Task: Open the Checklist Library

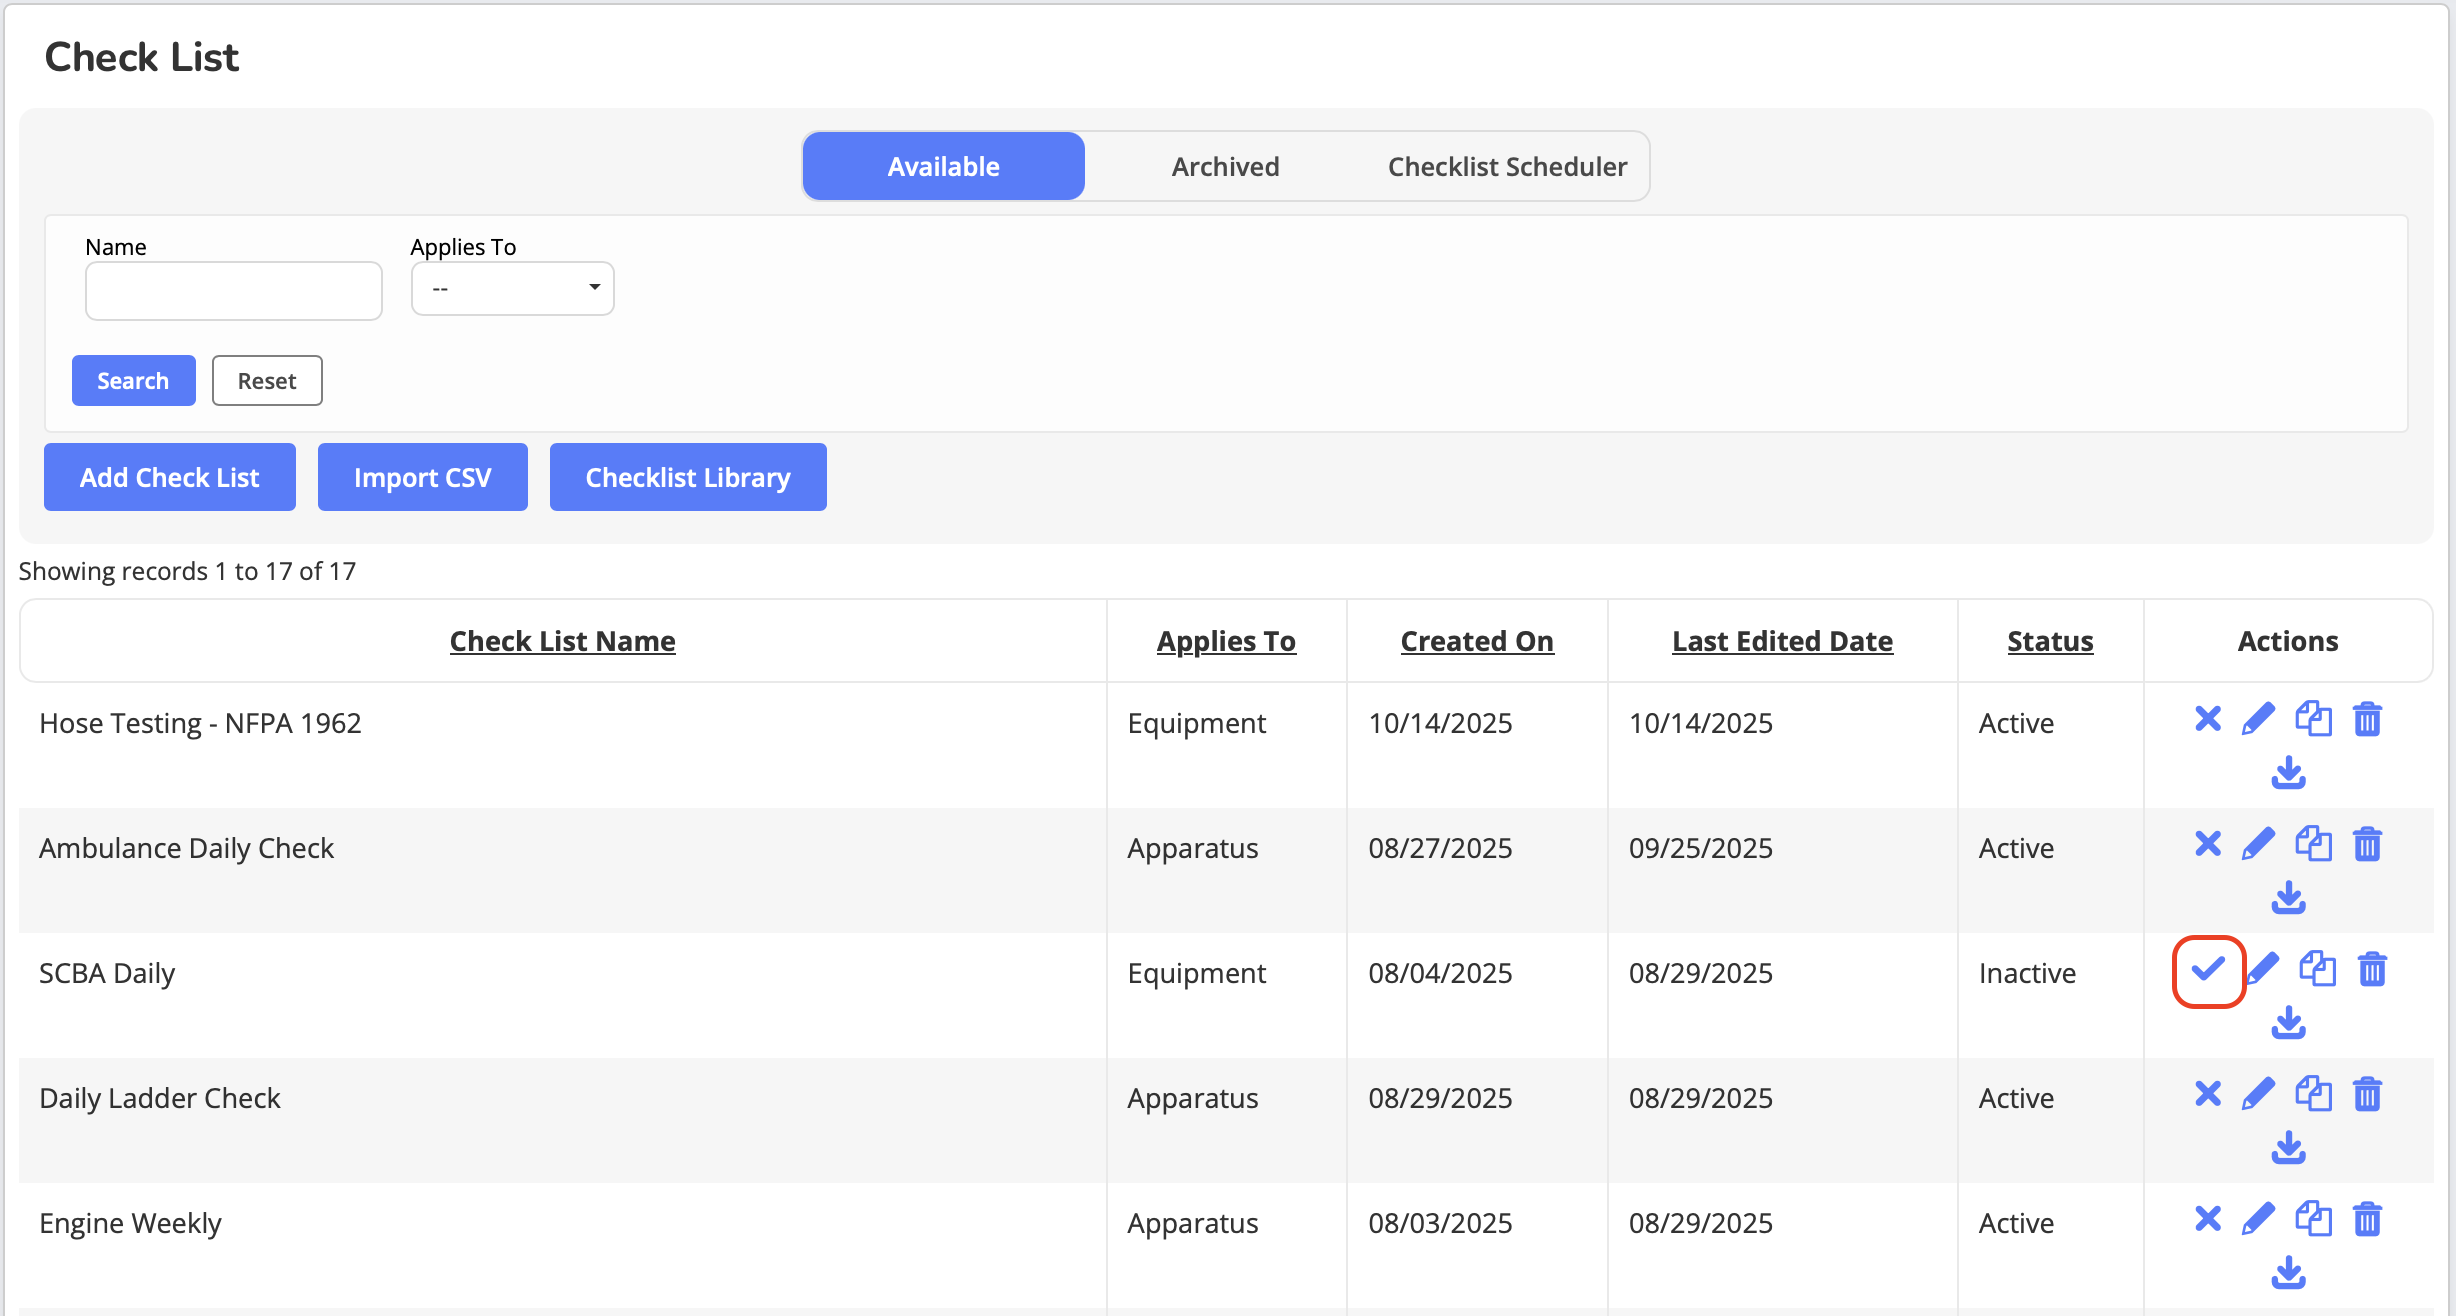Action: click(x=688, y=477)
